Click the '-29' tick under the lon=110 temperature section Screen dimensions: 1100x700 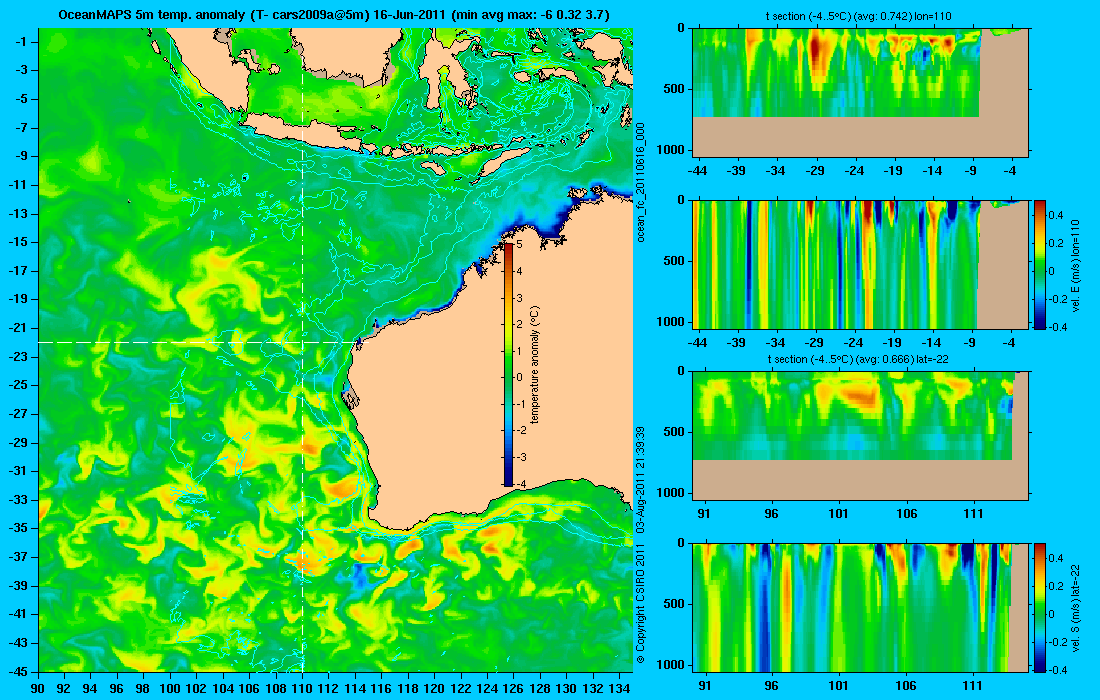click(814, 170)
